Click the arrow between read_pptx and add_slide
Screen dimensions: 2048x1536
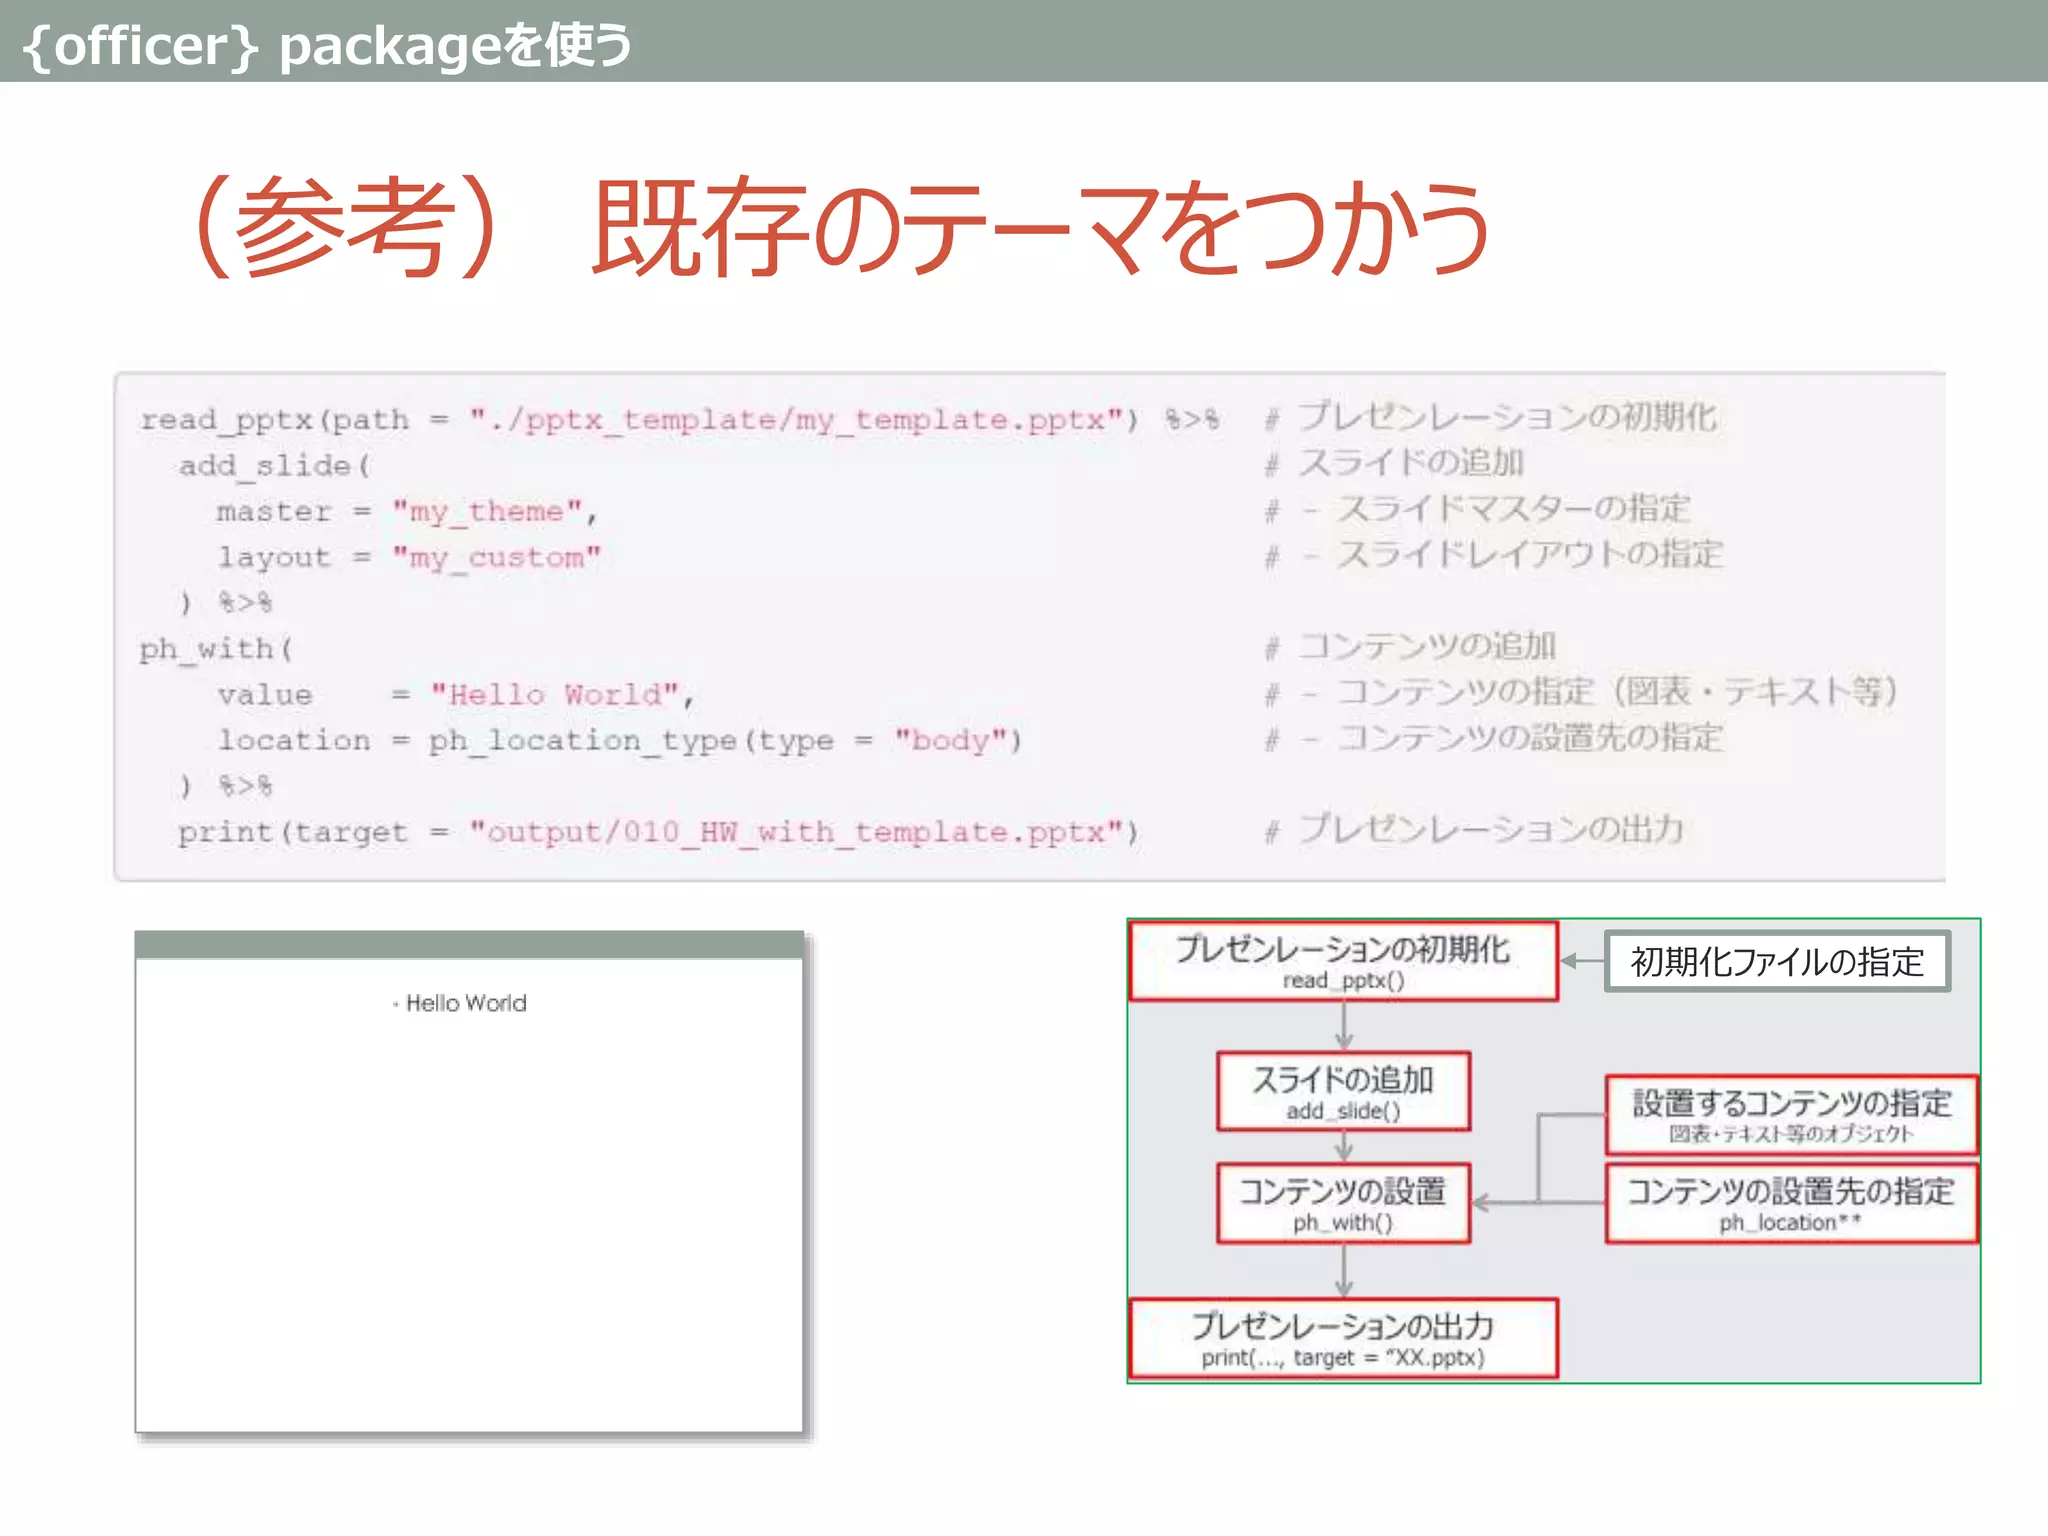[1344, 1025]
